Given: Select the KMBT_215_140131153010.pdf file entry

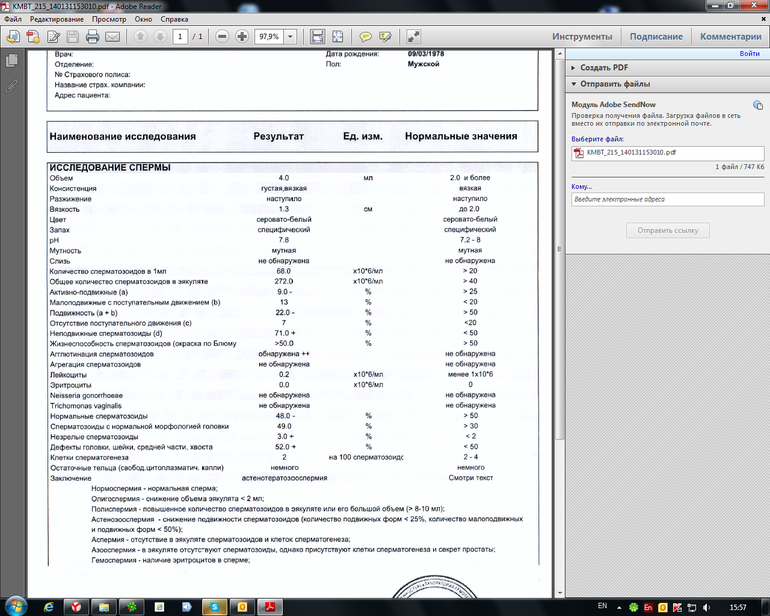Looking at the screenshot, I should pyautogui.click(x=667, y=153).
